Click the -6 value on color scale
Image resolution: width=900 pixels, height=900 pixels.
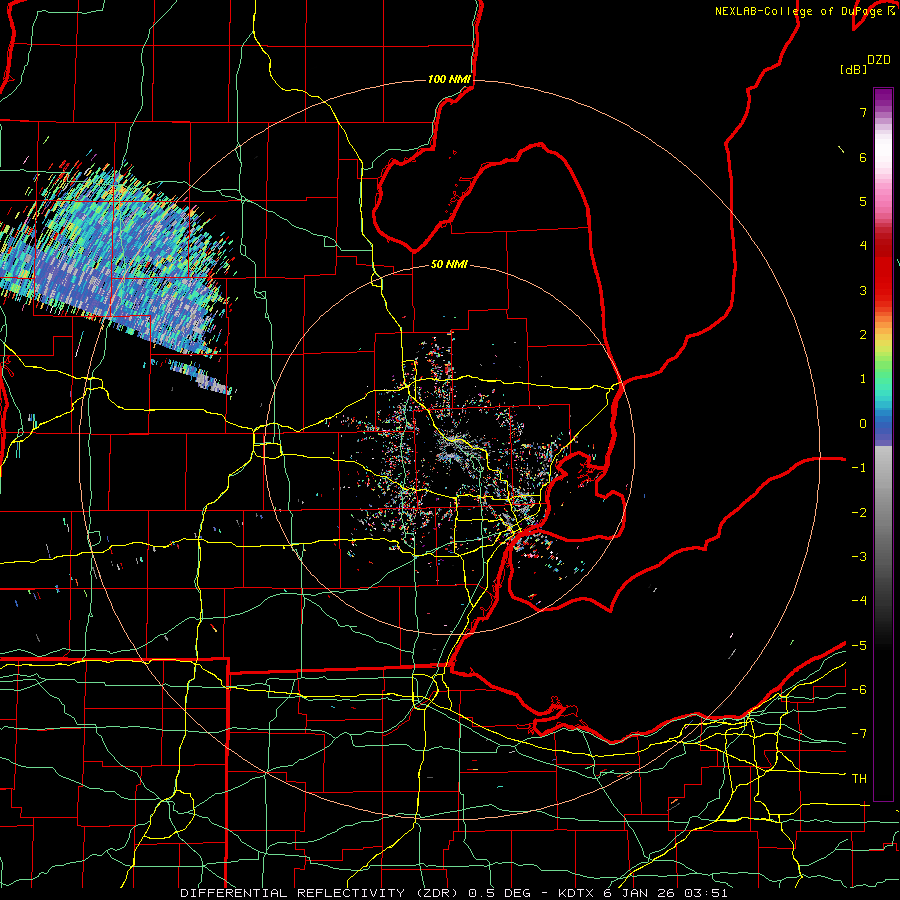(x=859, y=690)
